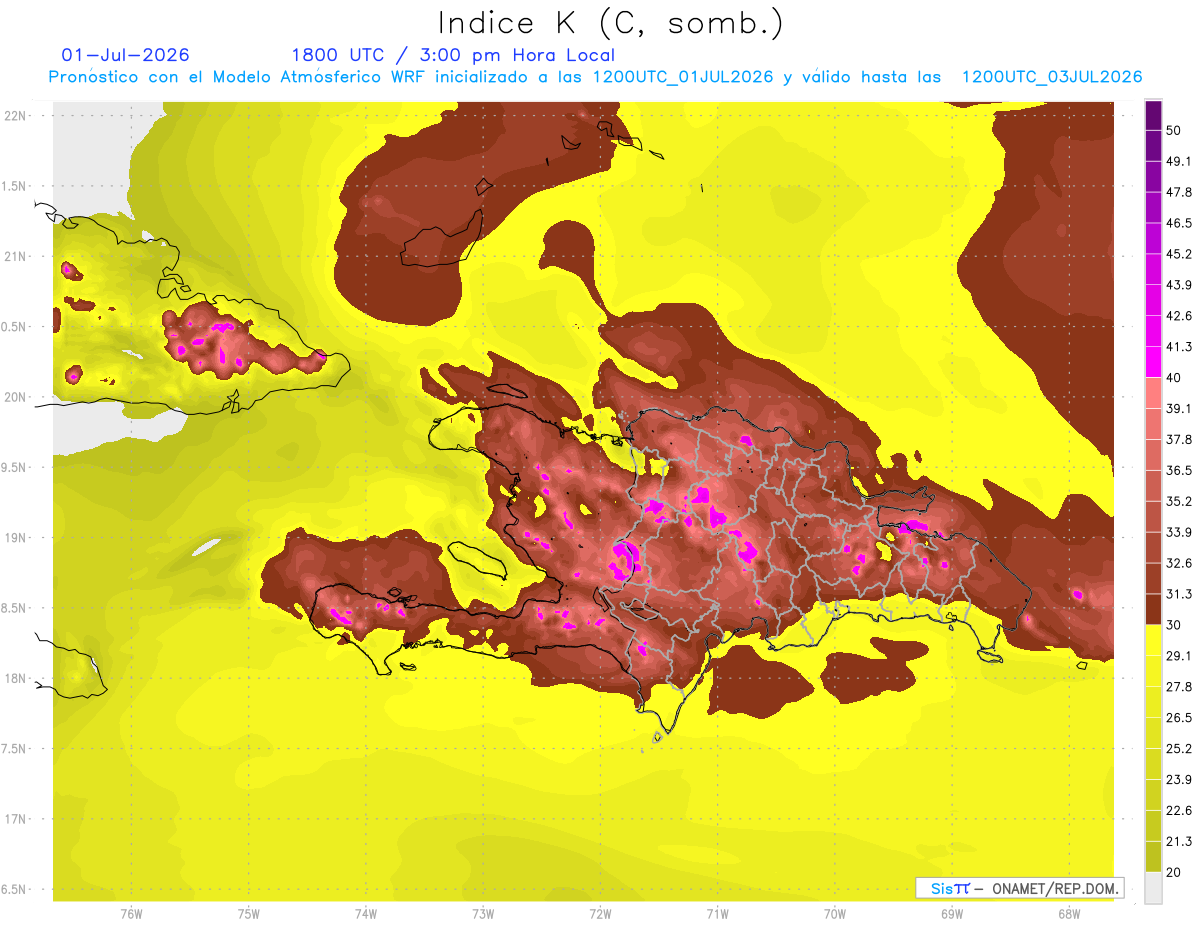Click the '75W' longitude label
The width and height of the screenshot is (1200, 927).
click(249, 914)
